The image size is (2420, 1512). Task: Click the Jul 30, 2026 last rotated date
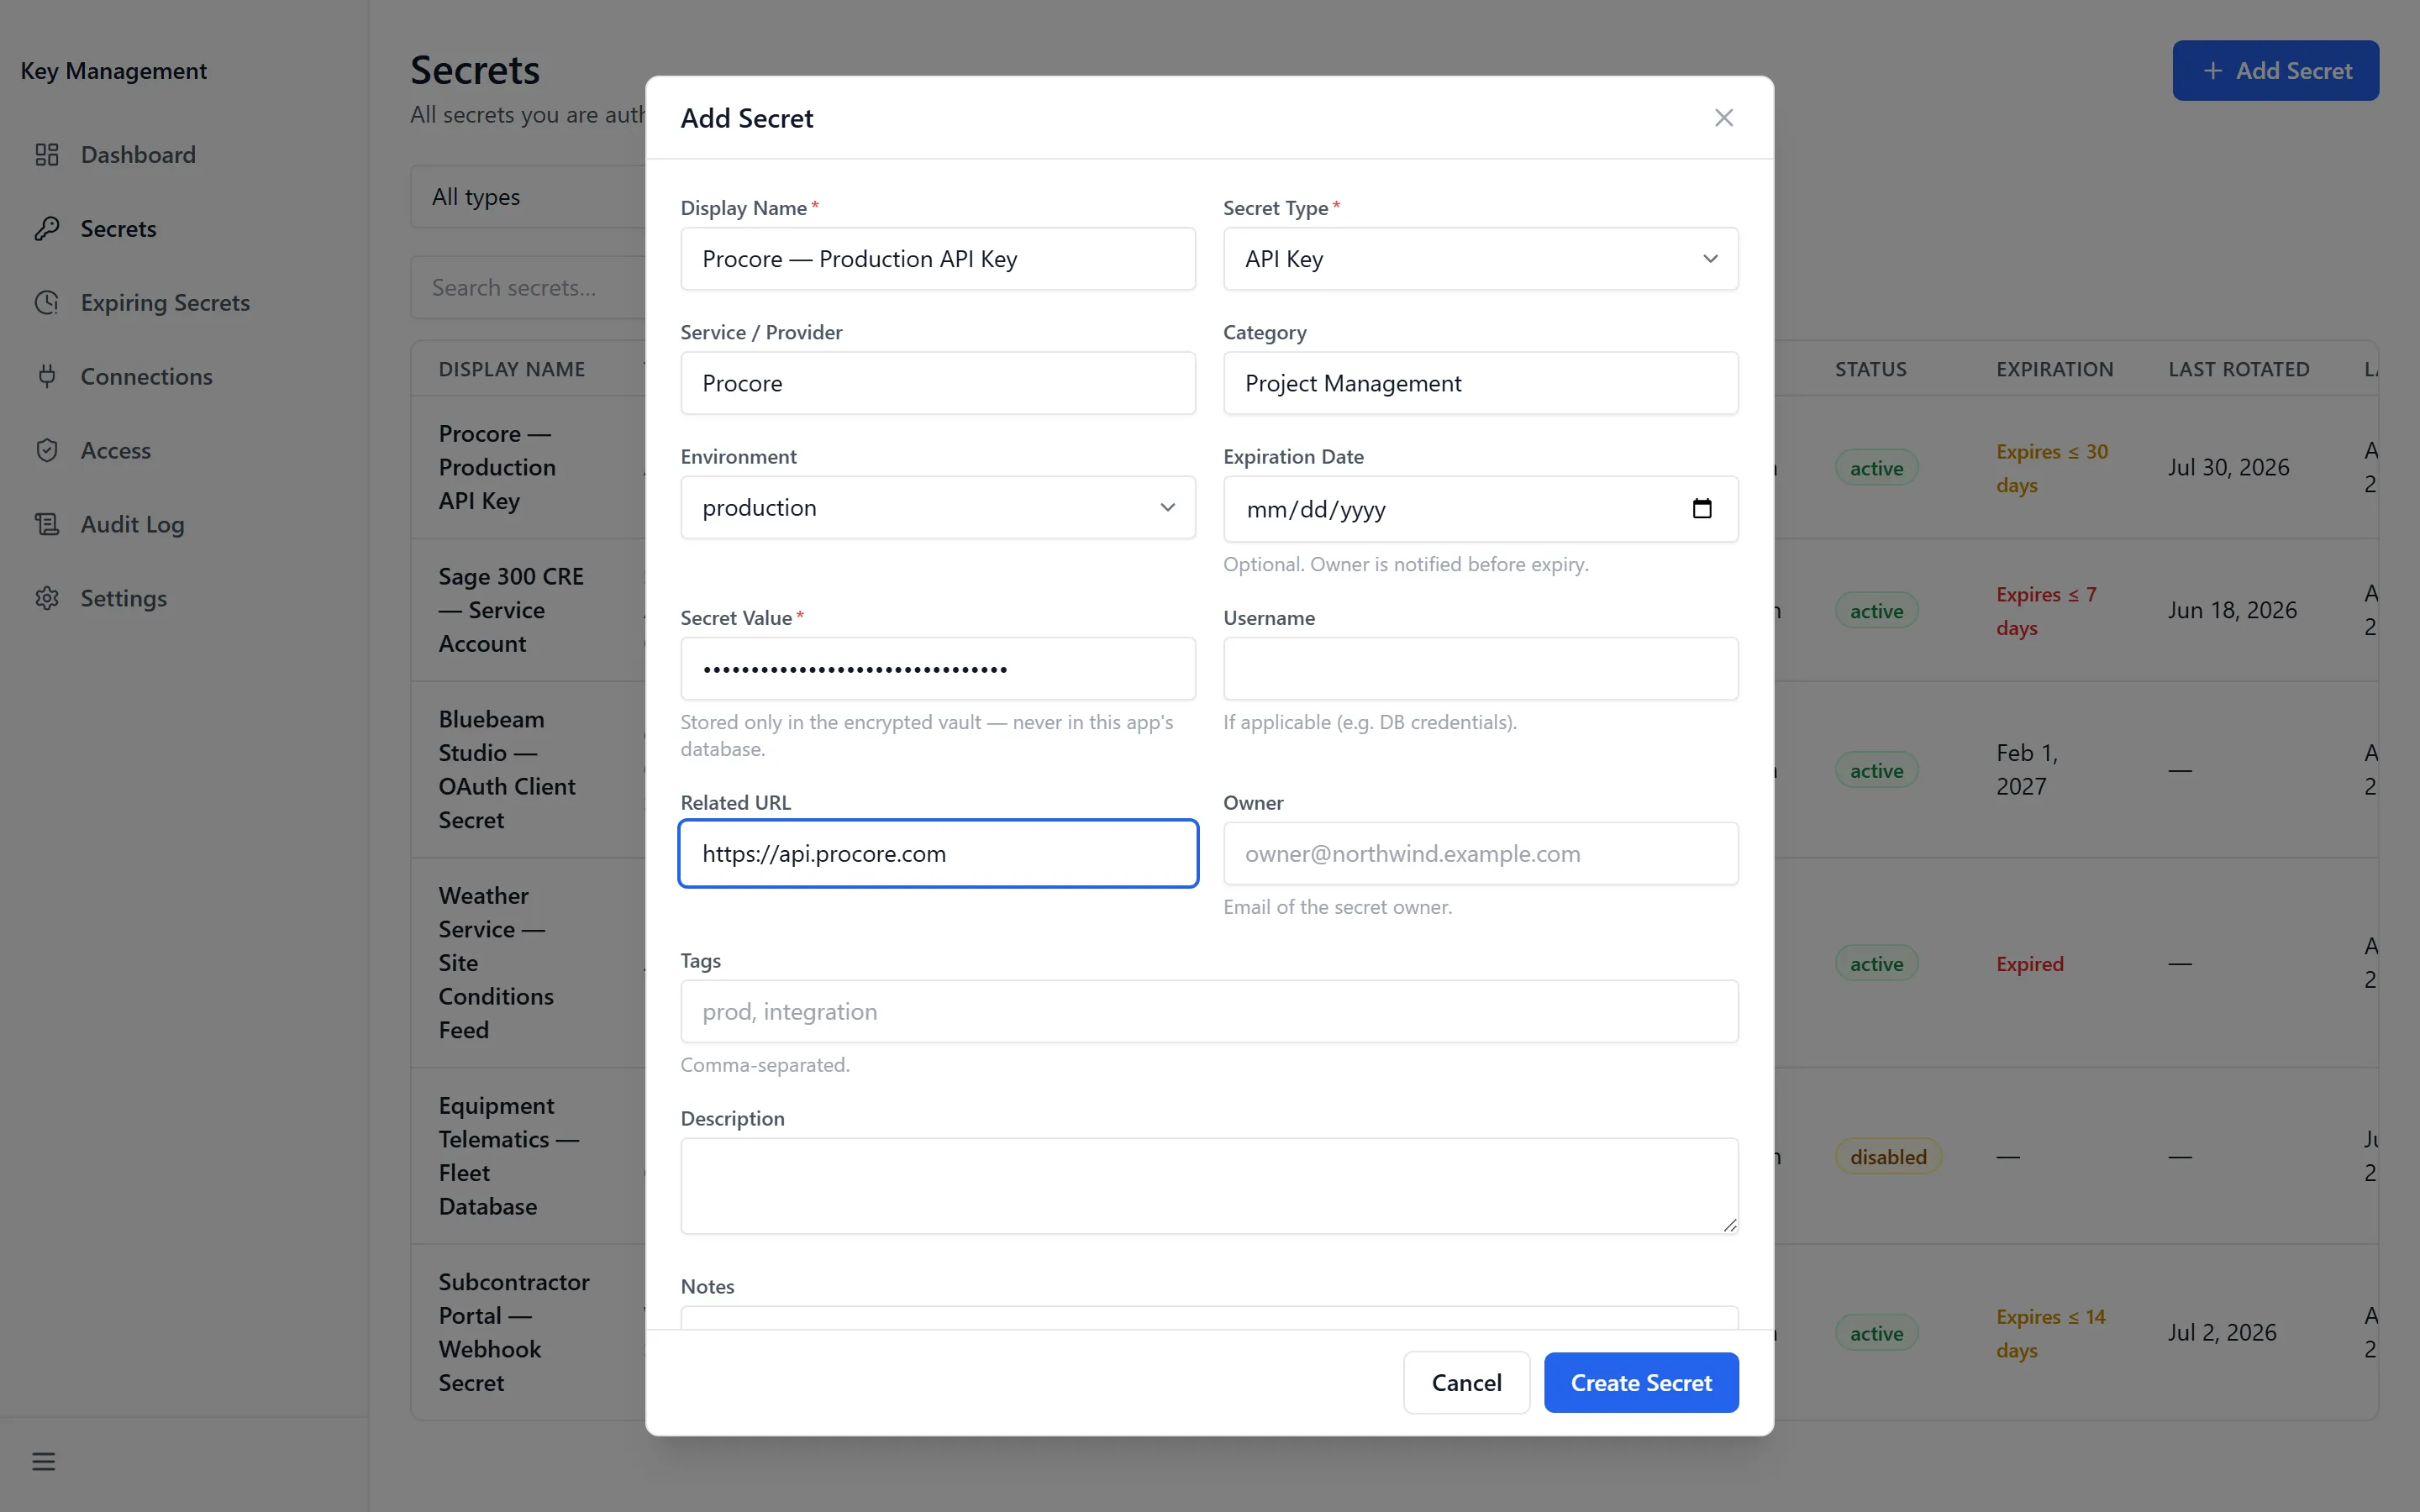(2228, 467)
